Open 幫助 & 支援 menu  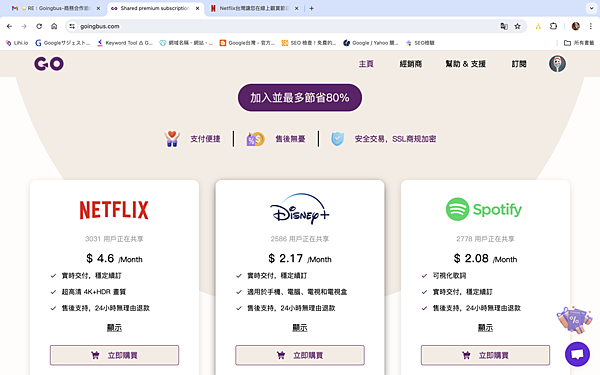tap(466, 64)
